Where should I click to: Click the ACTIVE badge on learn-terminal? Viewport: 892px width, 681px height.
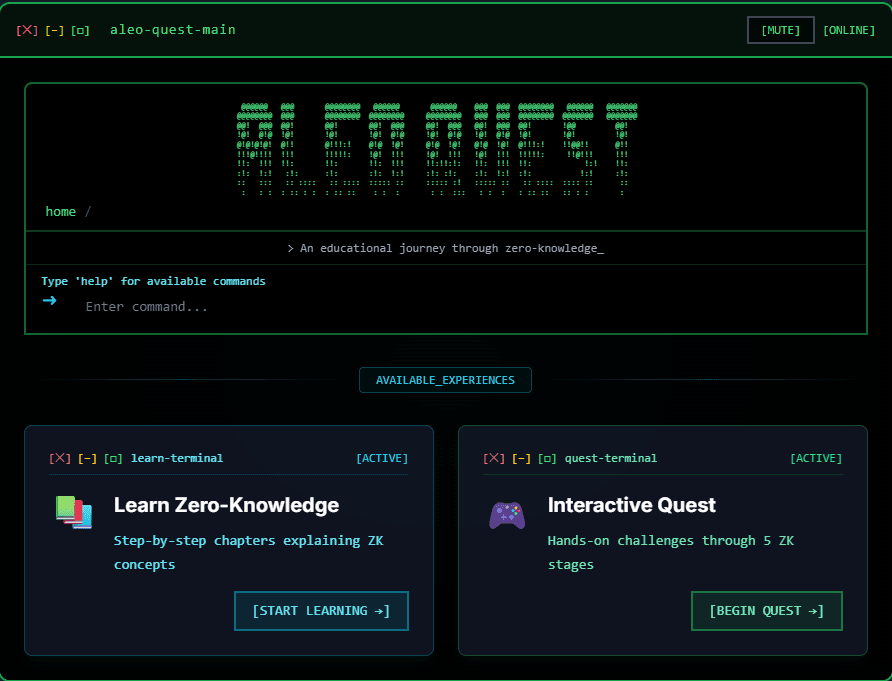tap(382, 458)
